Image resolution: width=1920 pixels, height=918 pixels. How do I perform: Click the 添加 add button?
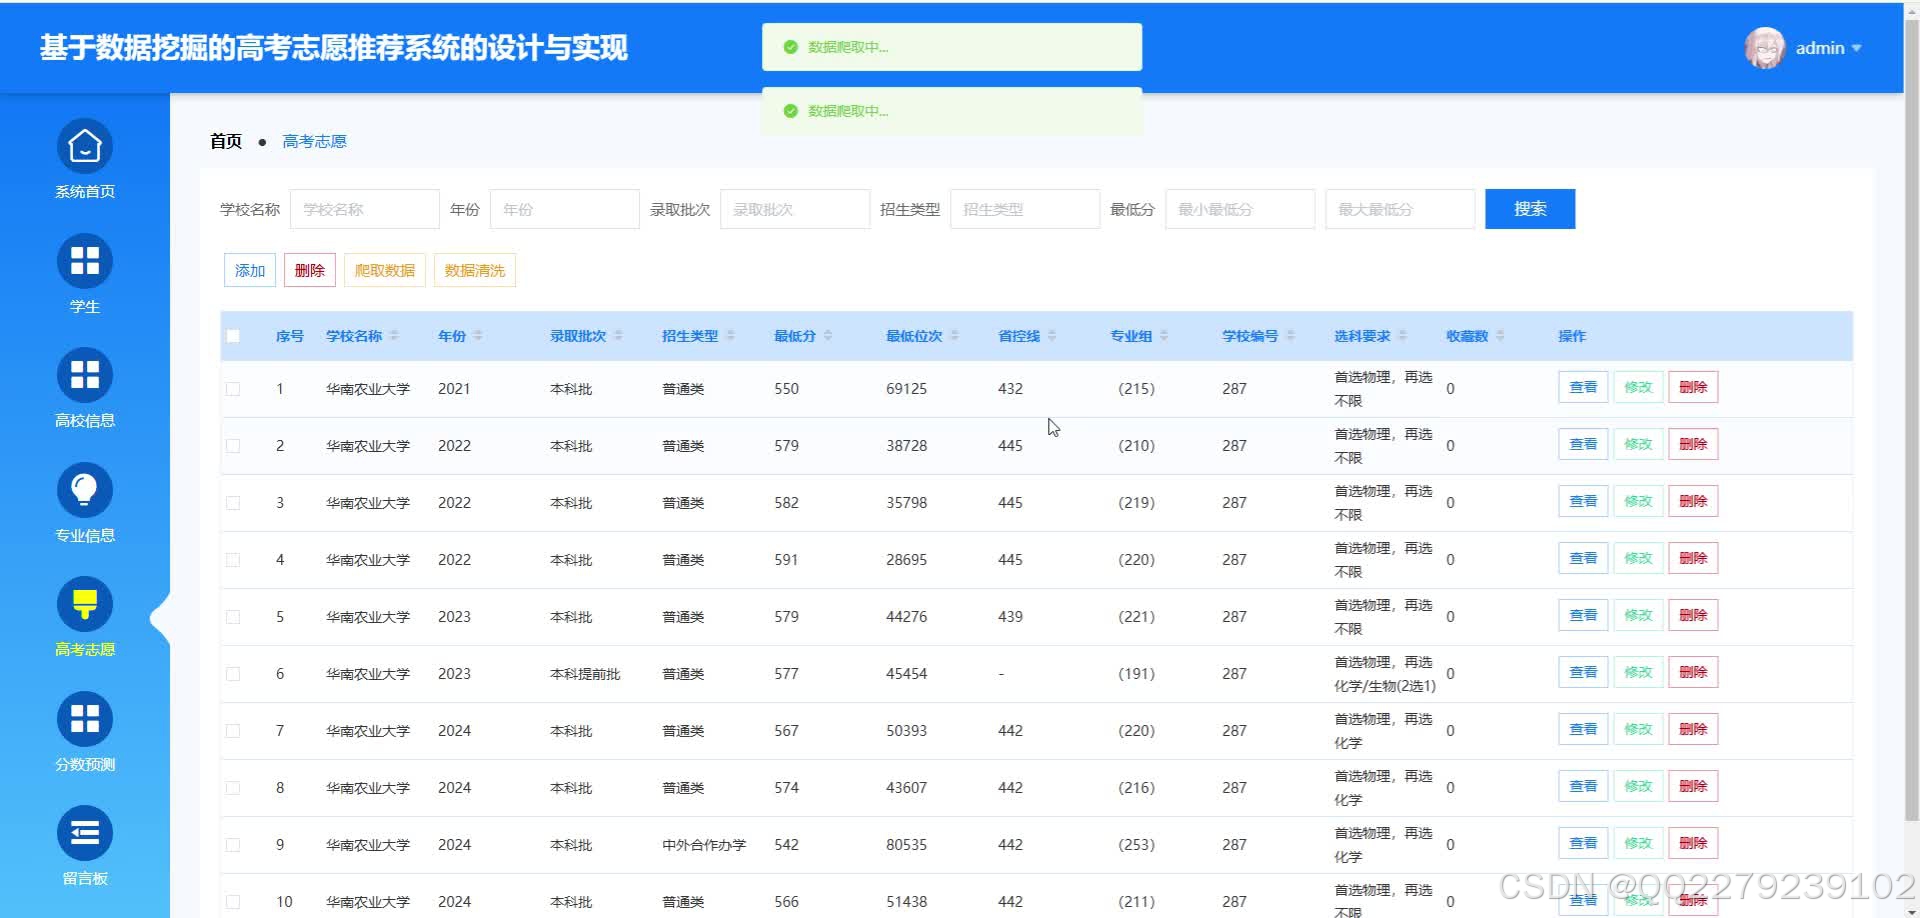tap(250, 271)
